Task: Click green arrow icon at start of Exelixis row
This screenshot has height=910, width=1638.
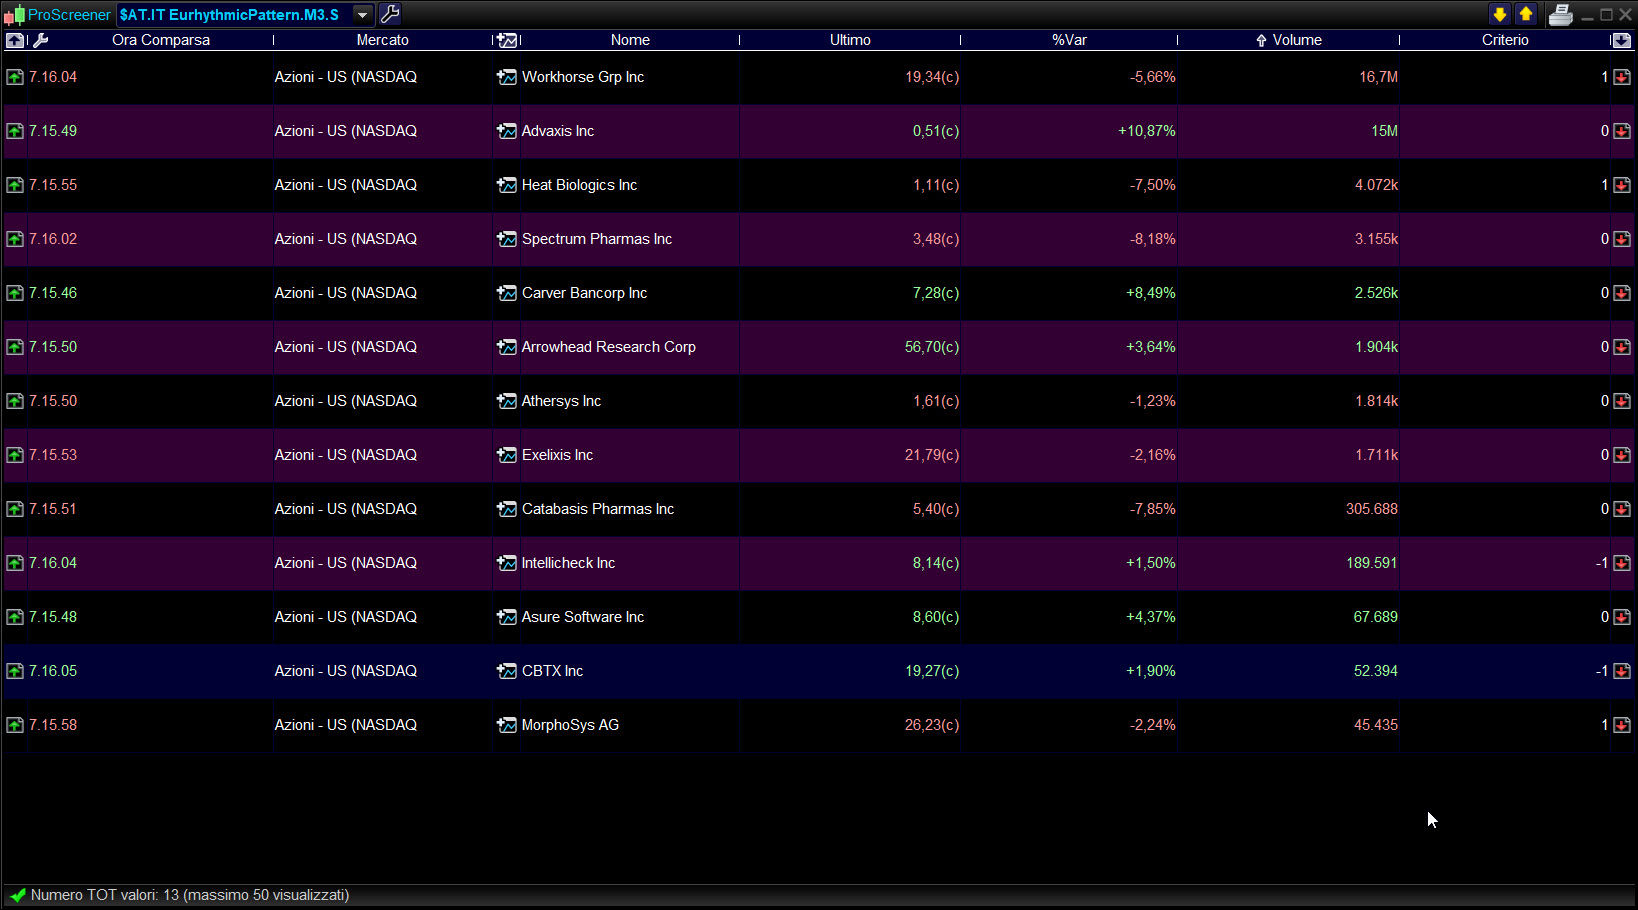Action: click(15, 455)
